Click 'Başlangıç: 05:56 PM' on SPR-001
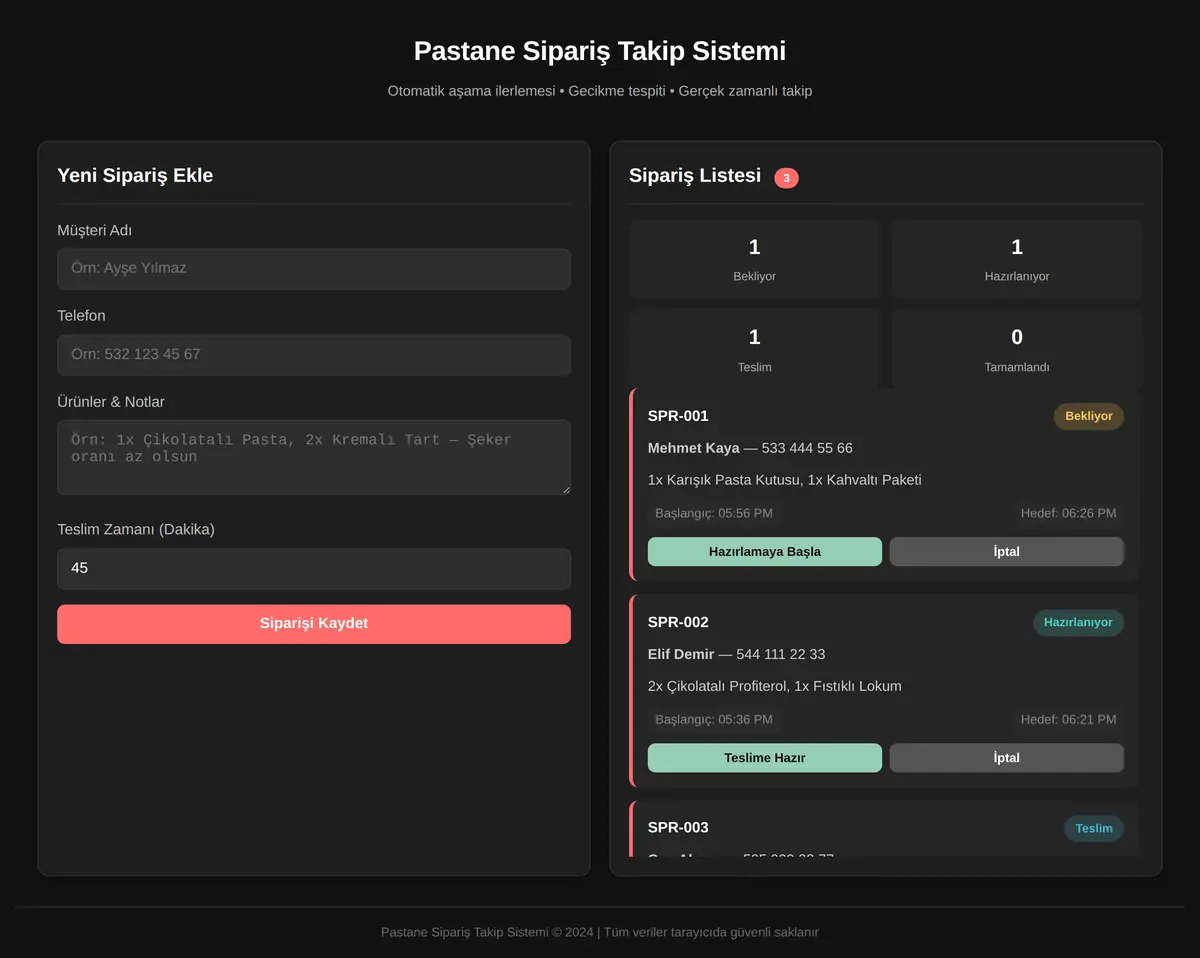1200x958 pixels. point(714,513)
